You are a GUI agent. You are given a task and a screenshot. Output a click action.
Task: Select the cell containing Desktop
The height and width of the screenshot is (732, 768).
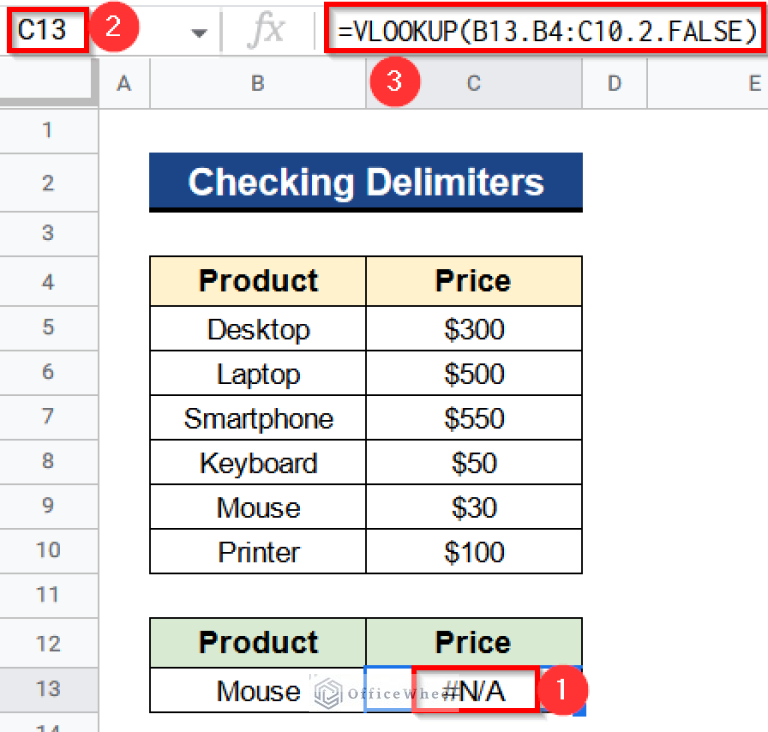pyautogui.click(x=258, y=329)
